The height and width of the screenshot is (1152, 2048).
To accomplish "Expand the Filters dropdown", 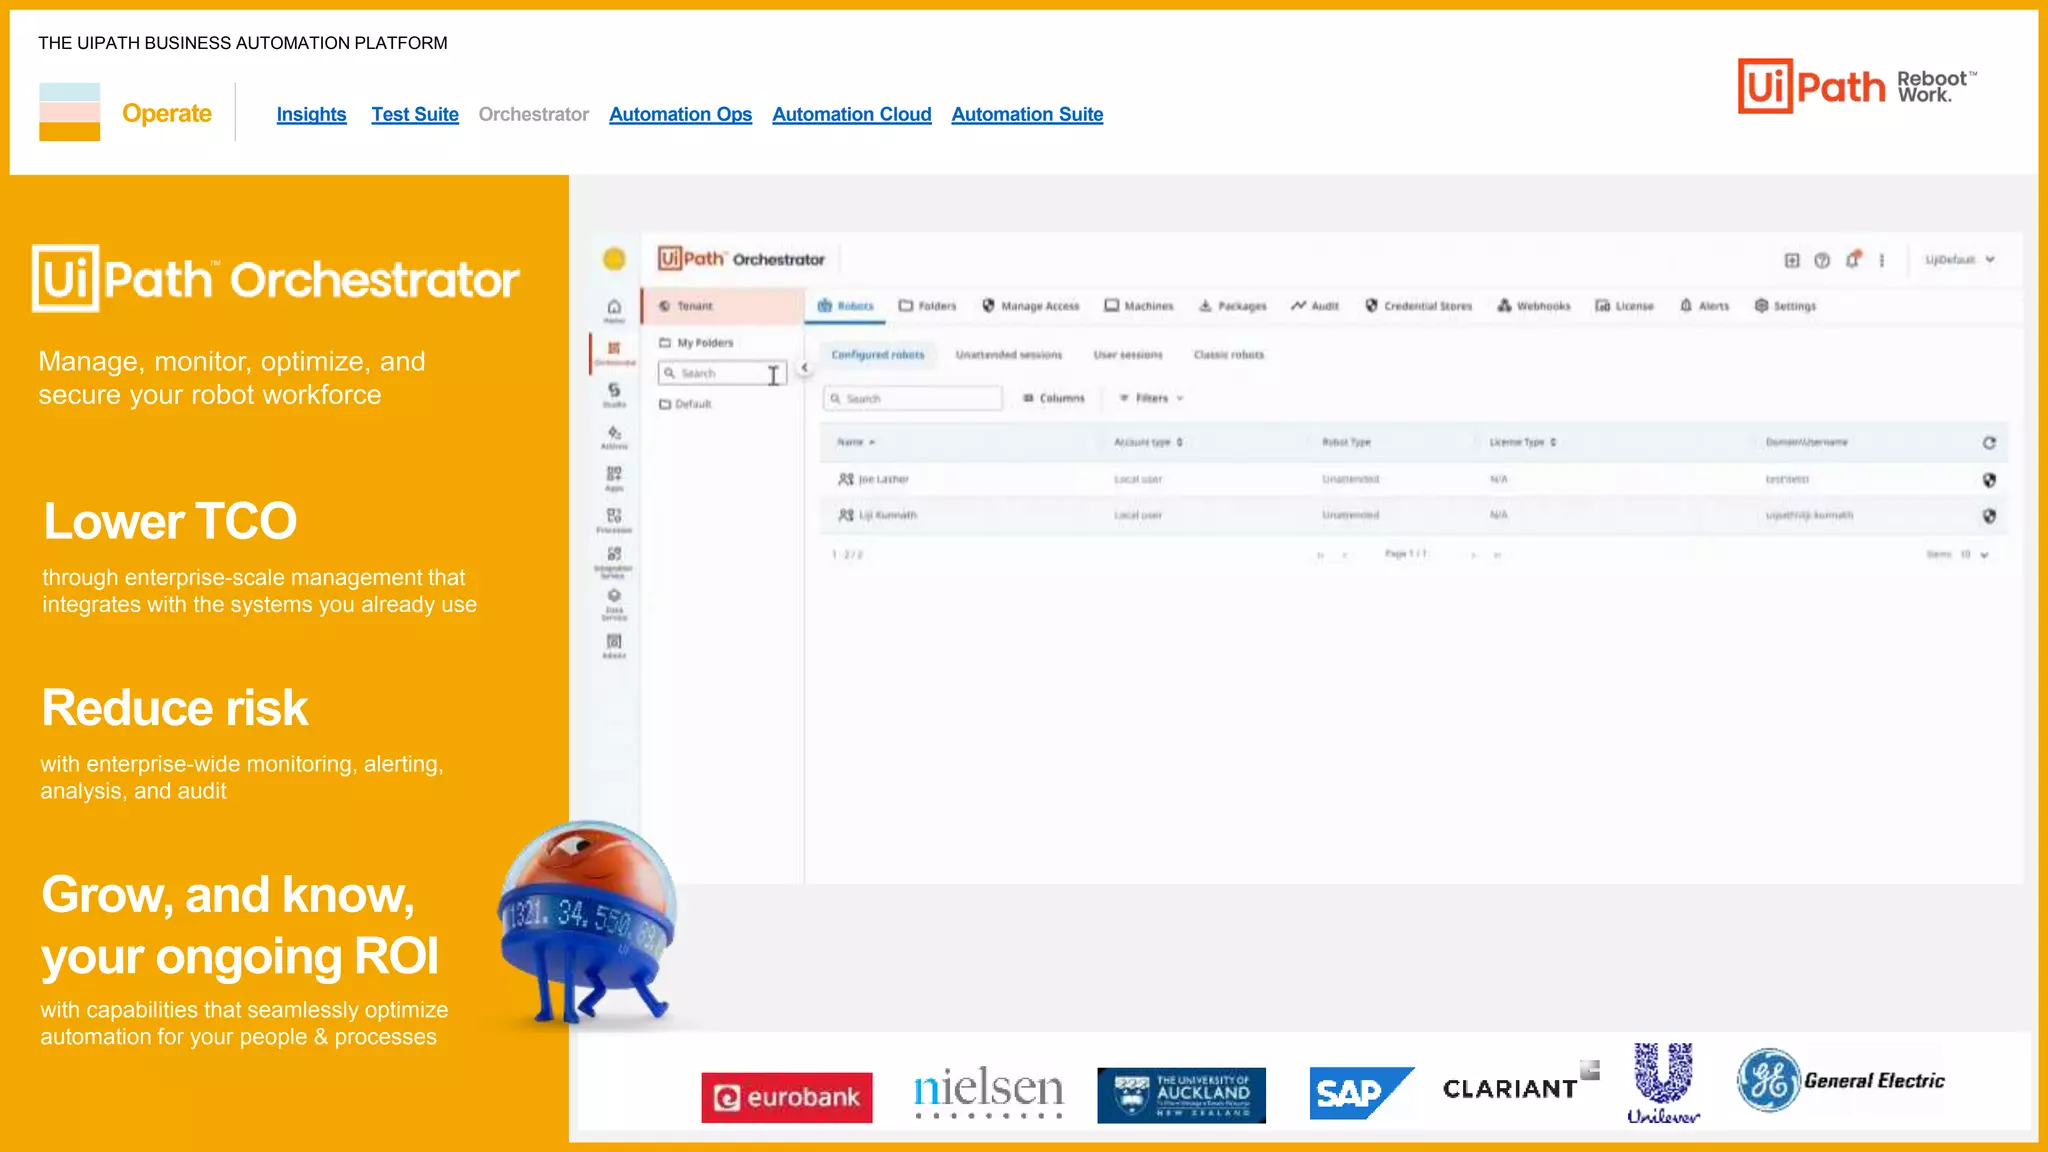I will click(1152, 398).
